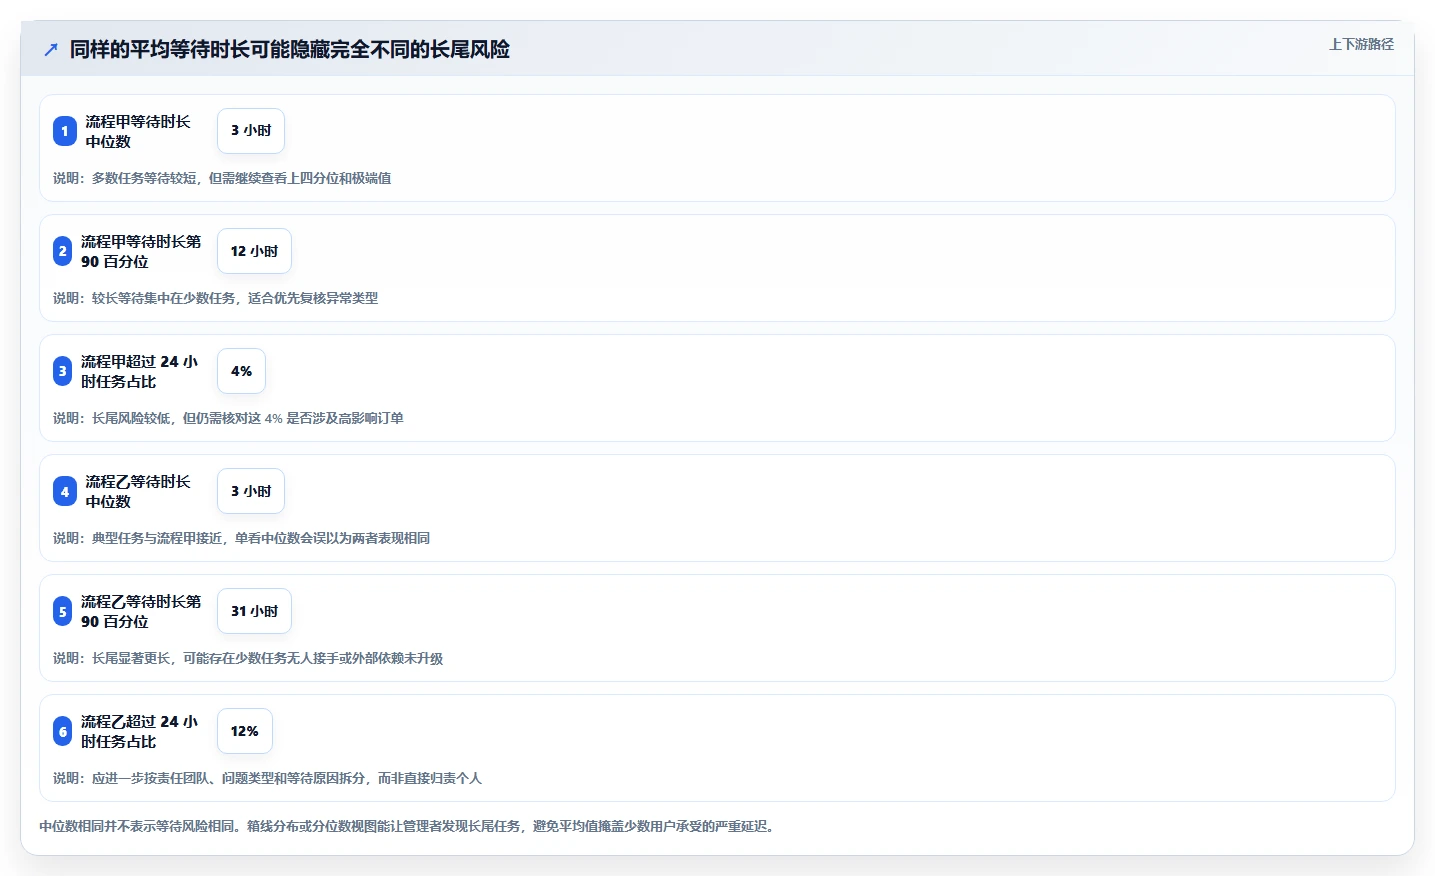Select step 5 number badge
1435x876 pixels.
coord(63,611)
